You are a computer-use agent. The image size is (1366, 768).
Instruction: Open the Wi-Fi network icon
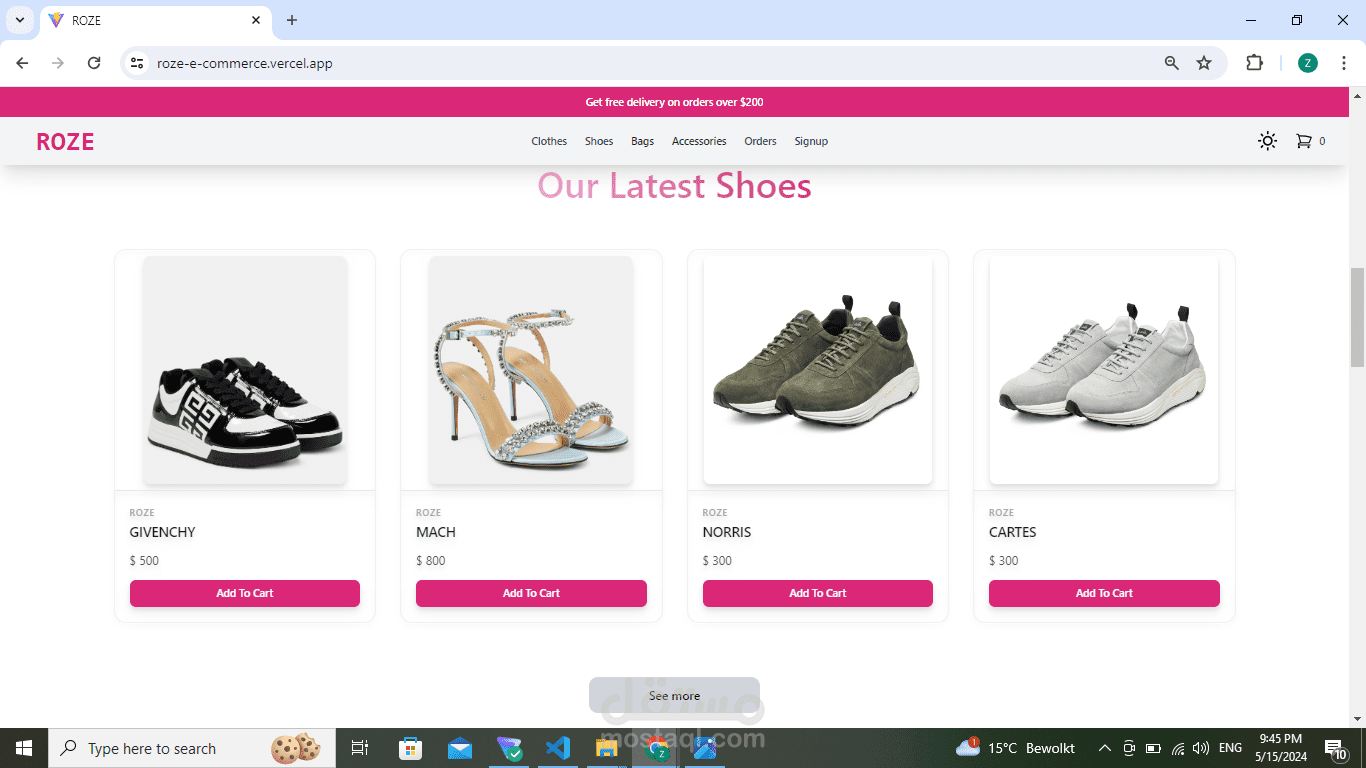coord(1178,748)
